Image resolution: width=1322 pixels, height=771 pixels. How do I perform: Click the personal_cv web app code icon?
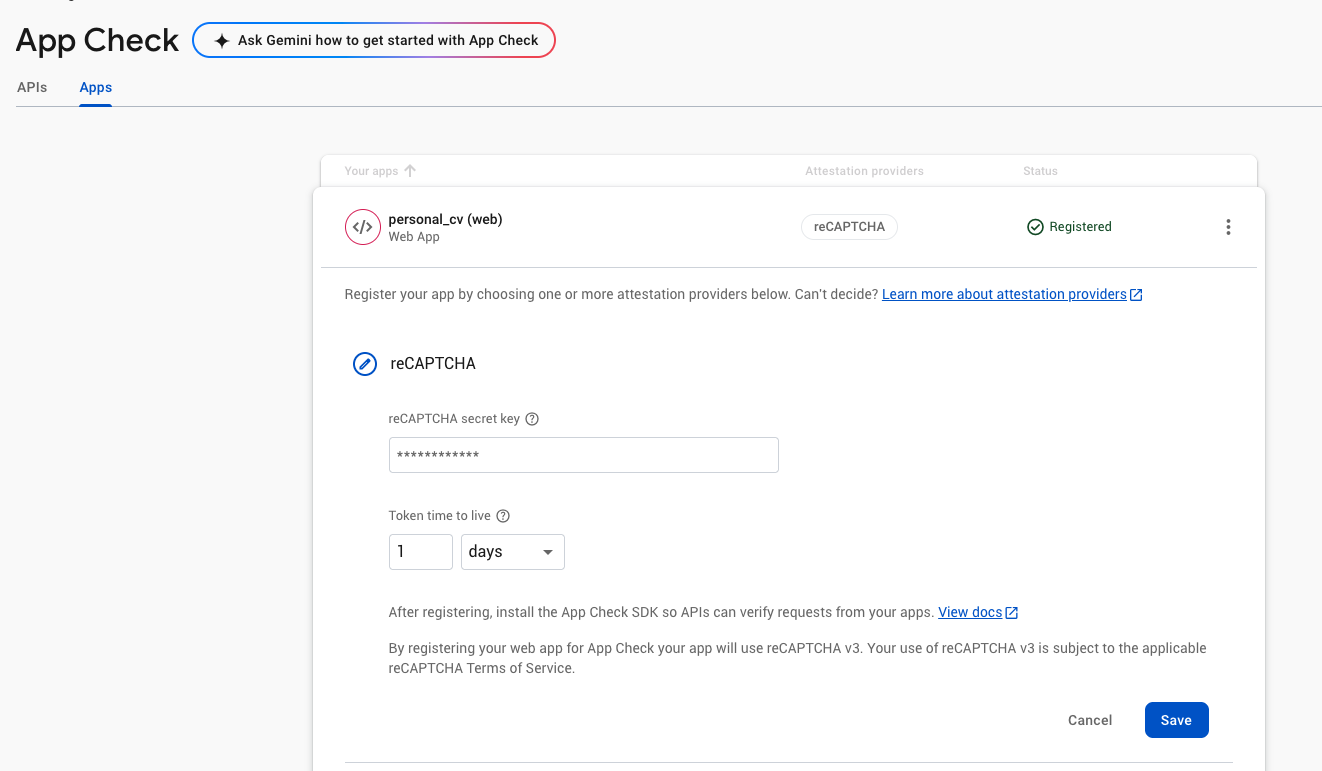tap(363, 227)
